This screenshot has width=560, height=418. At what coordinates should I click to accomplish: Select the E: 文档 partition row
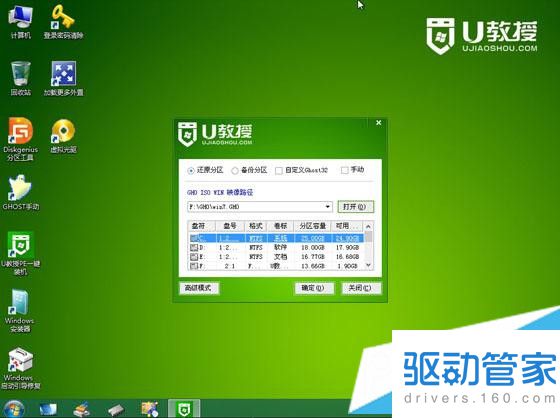point(276,257)
